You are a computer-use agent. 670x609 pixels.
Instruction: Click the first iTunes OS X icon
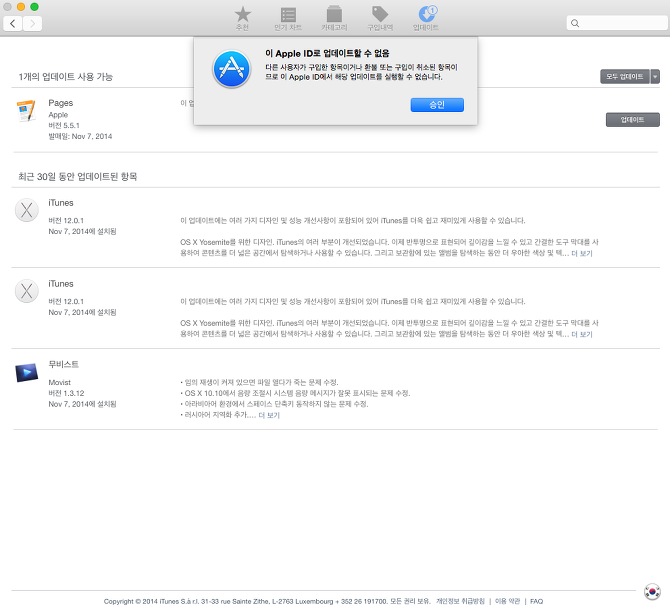pyautogui.click(x=26, y=210)
